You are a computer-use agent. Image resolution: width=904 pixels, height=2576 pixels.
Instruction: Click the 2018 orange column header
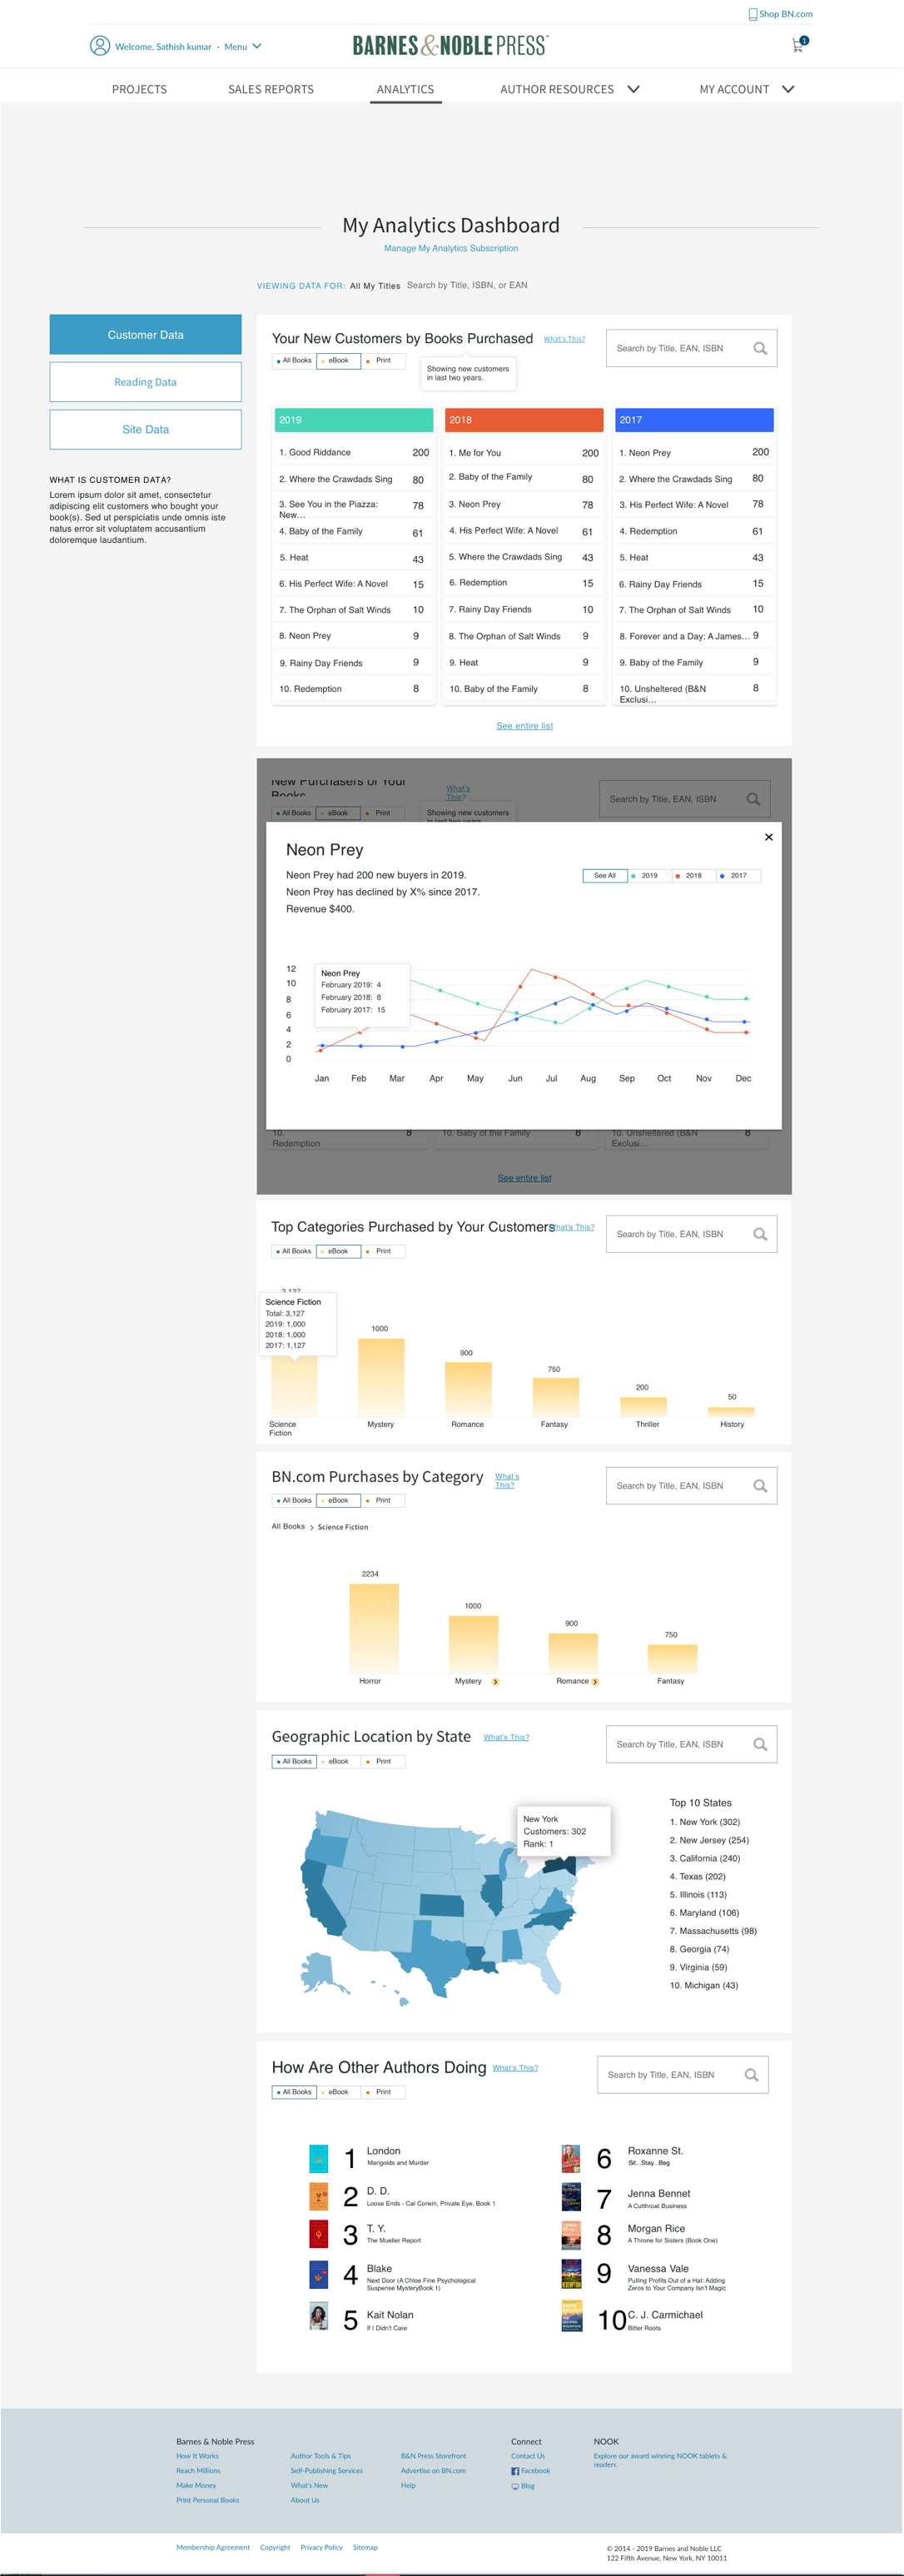point(524,420)
